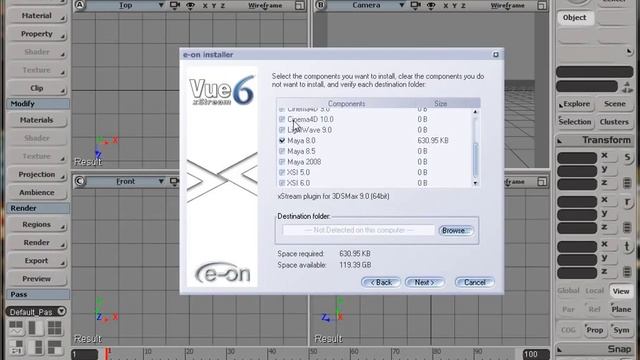Toggle Y axis button in Camera viewport header
Image resolution: width=640 pixels, height=360 pixels.
click(x=455, y=6)
